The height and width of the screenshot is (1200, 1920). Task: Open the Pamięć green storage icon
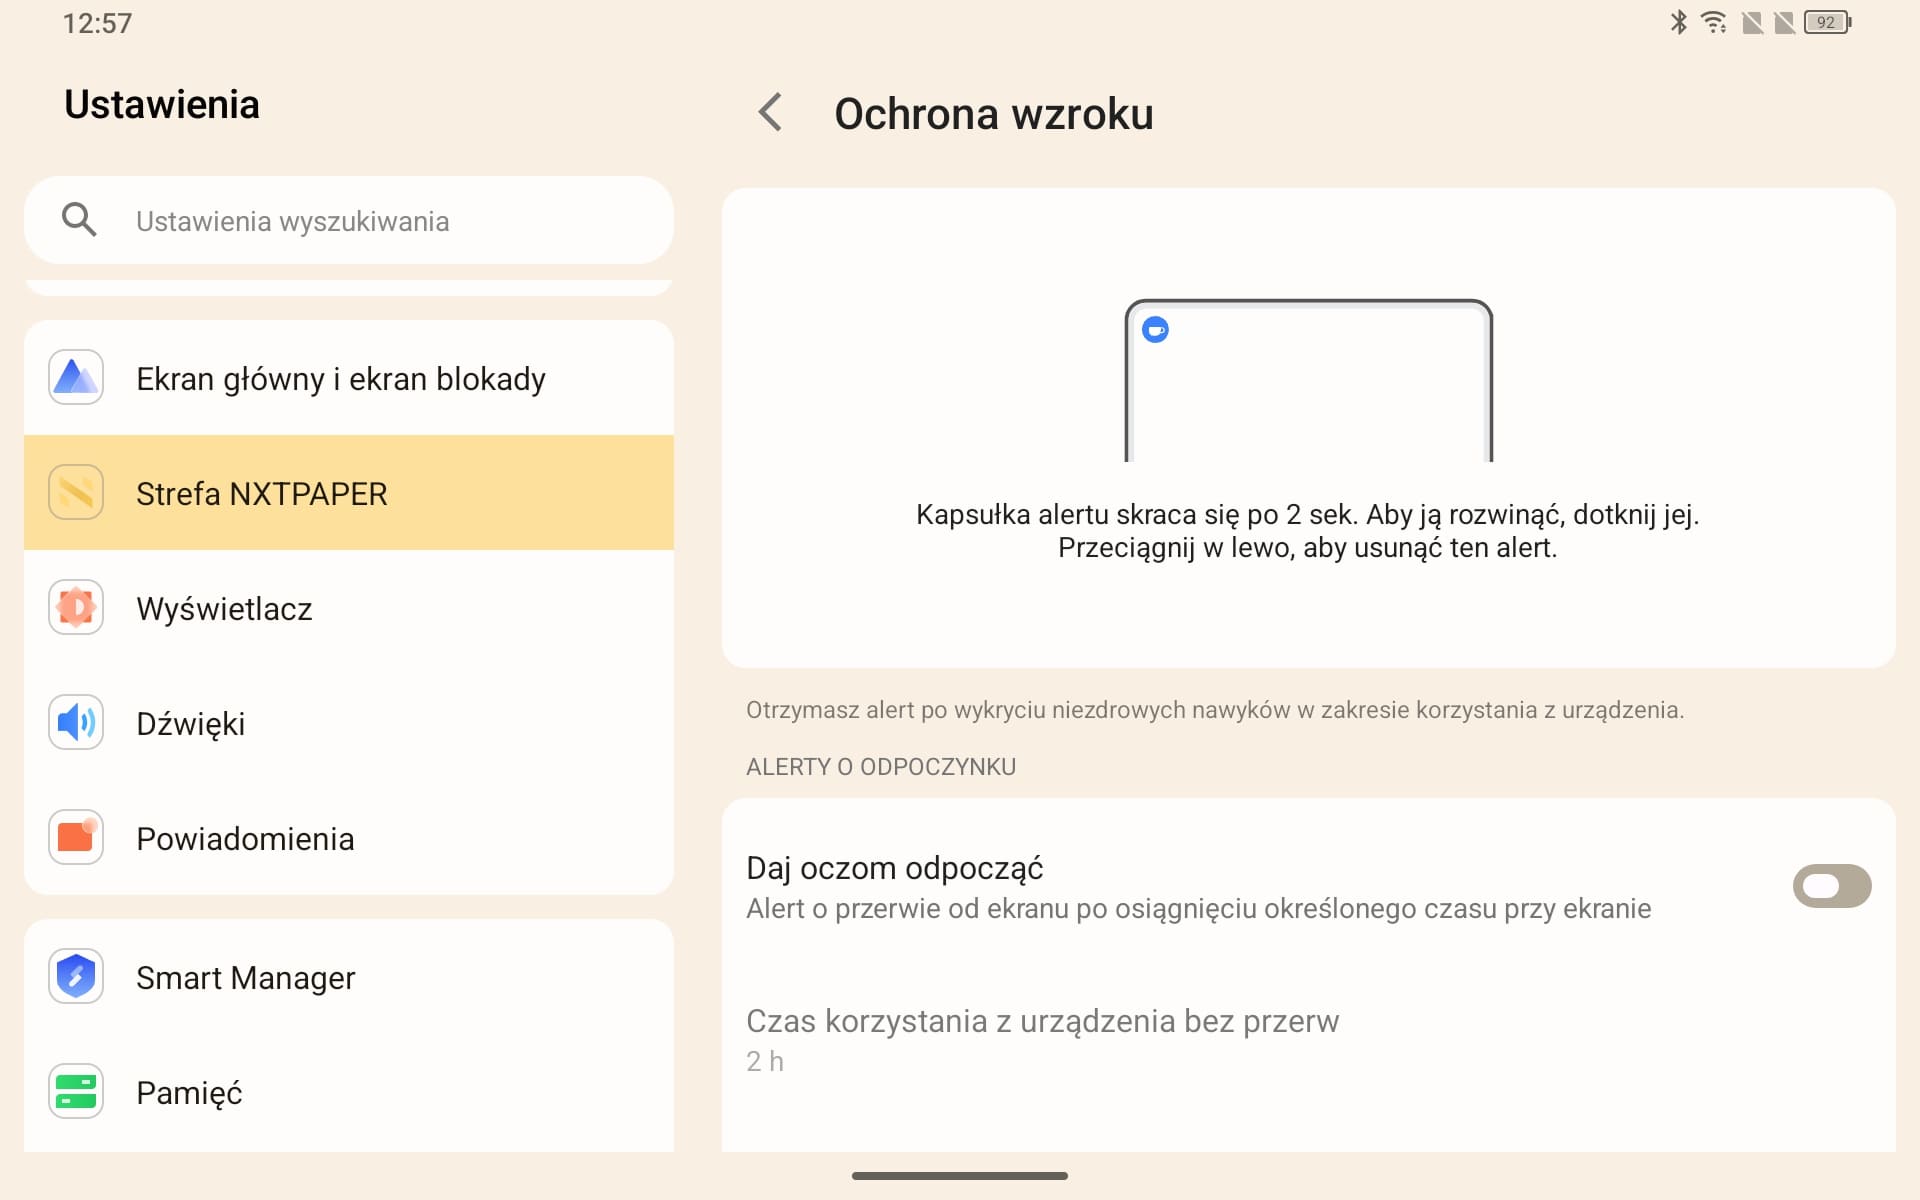point(76,1091)
